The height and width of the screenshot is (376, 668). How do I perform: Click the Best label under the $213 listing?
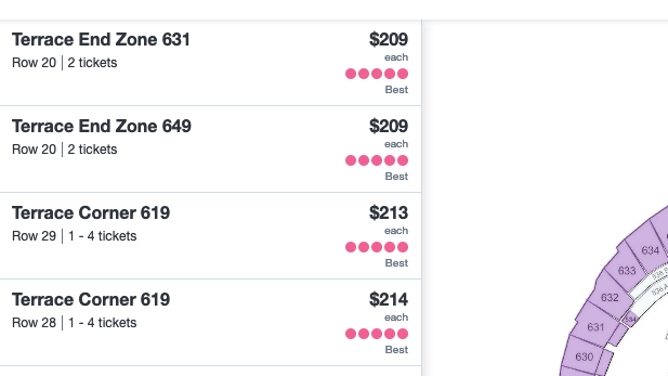[x=396, y=263]
